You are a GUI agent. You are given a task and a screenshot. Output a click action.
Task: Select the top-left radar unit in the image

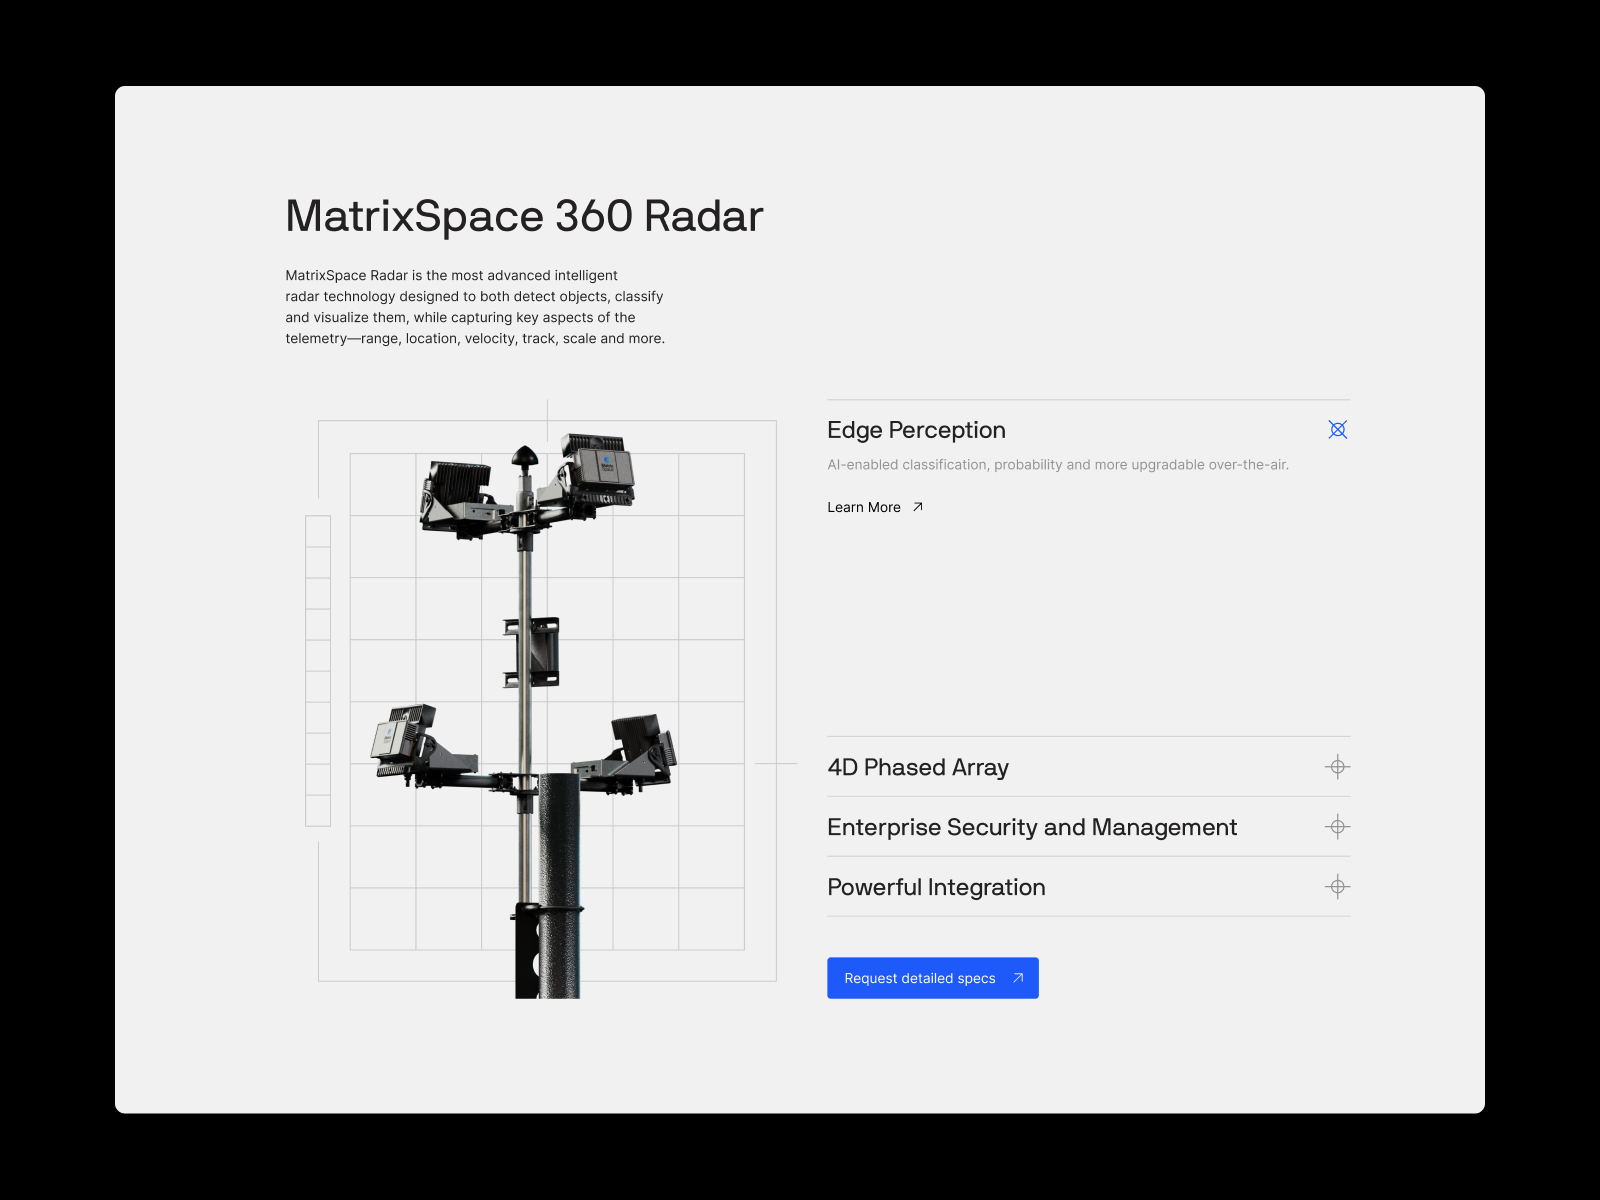[x=460, y=490]
